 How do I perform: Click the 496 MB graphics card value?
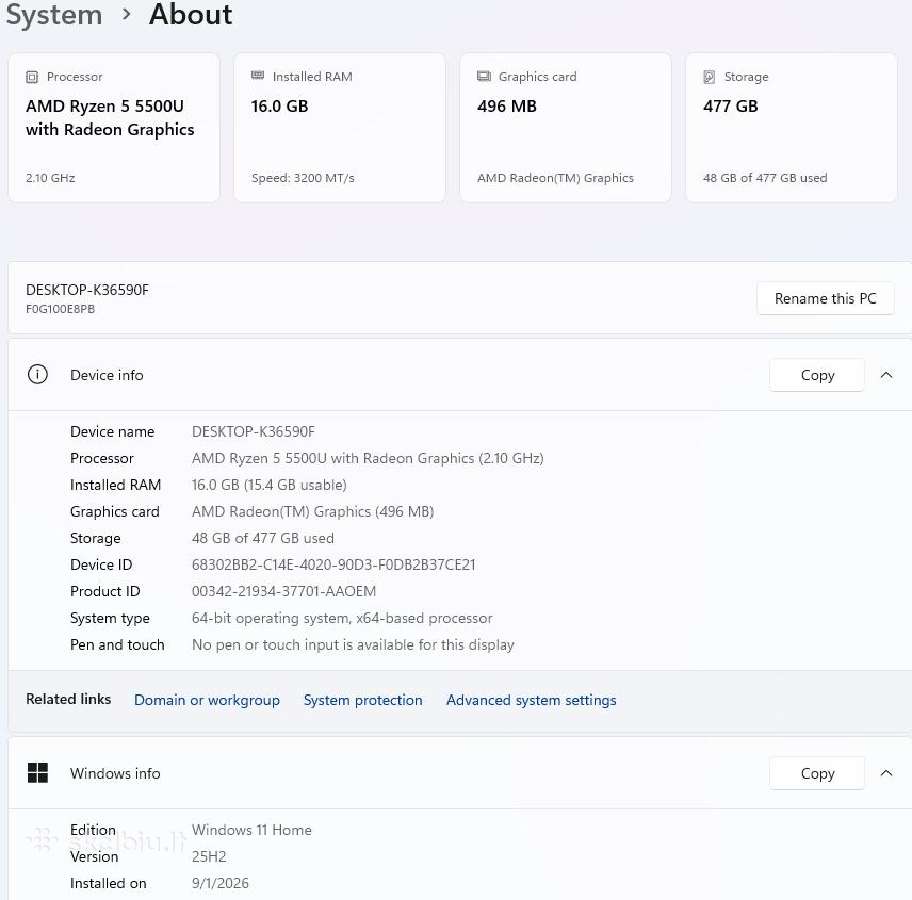[x=507, y=106]
